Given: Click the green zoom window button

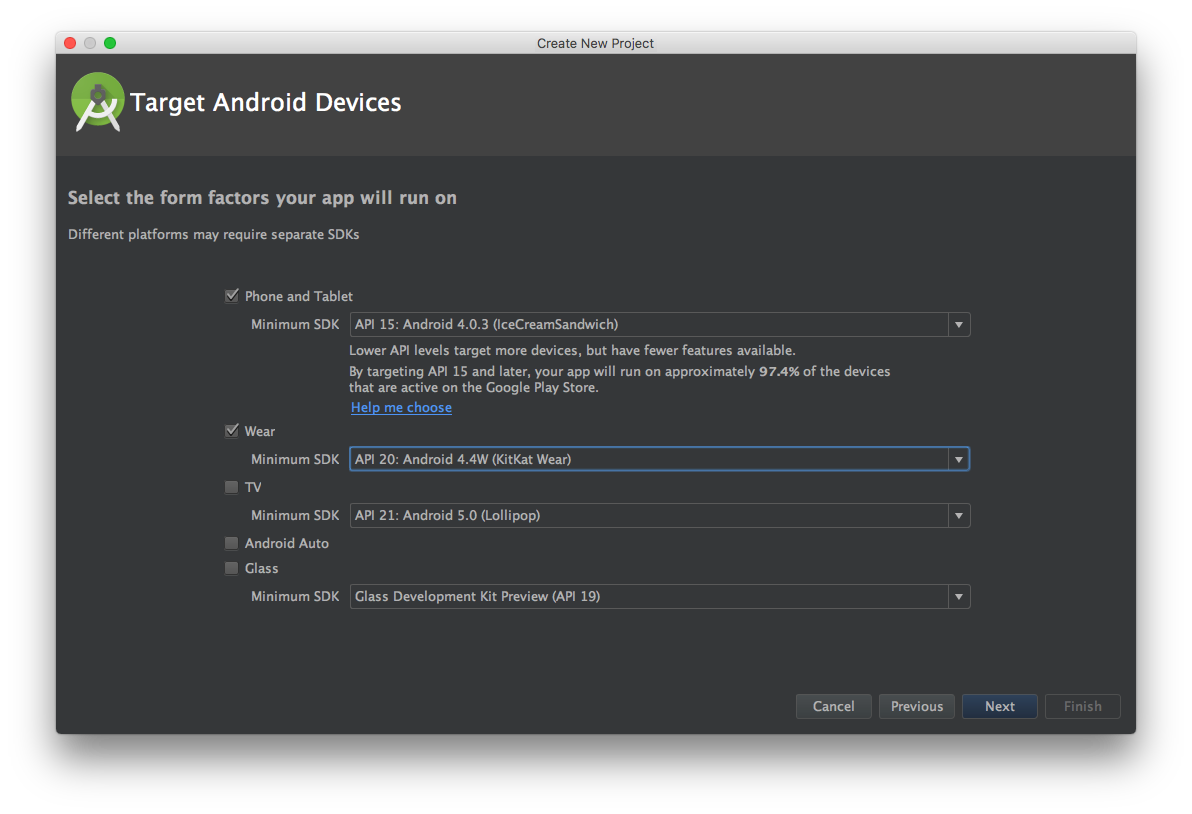Looking at the screenshot, I should click(110, 43).
